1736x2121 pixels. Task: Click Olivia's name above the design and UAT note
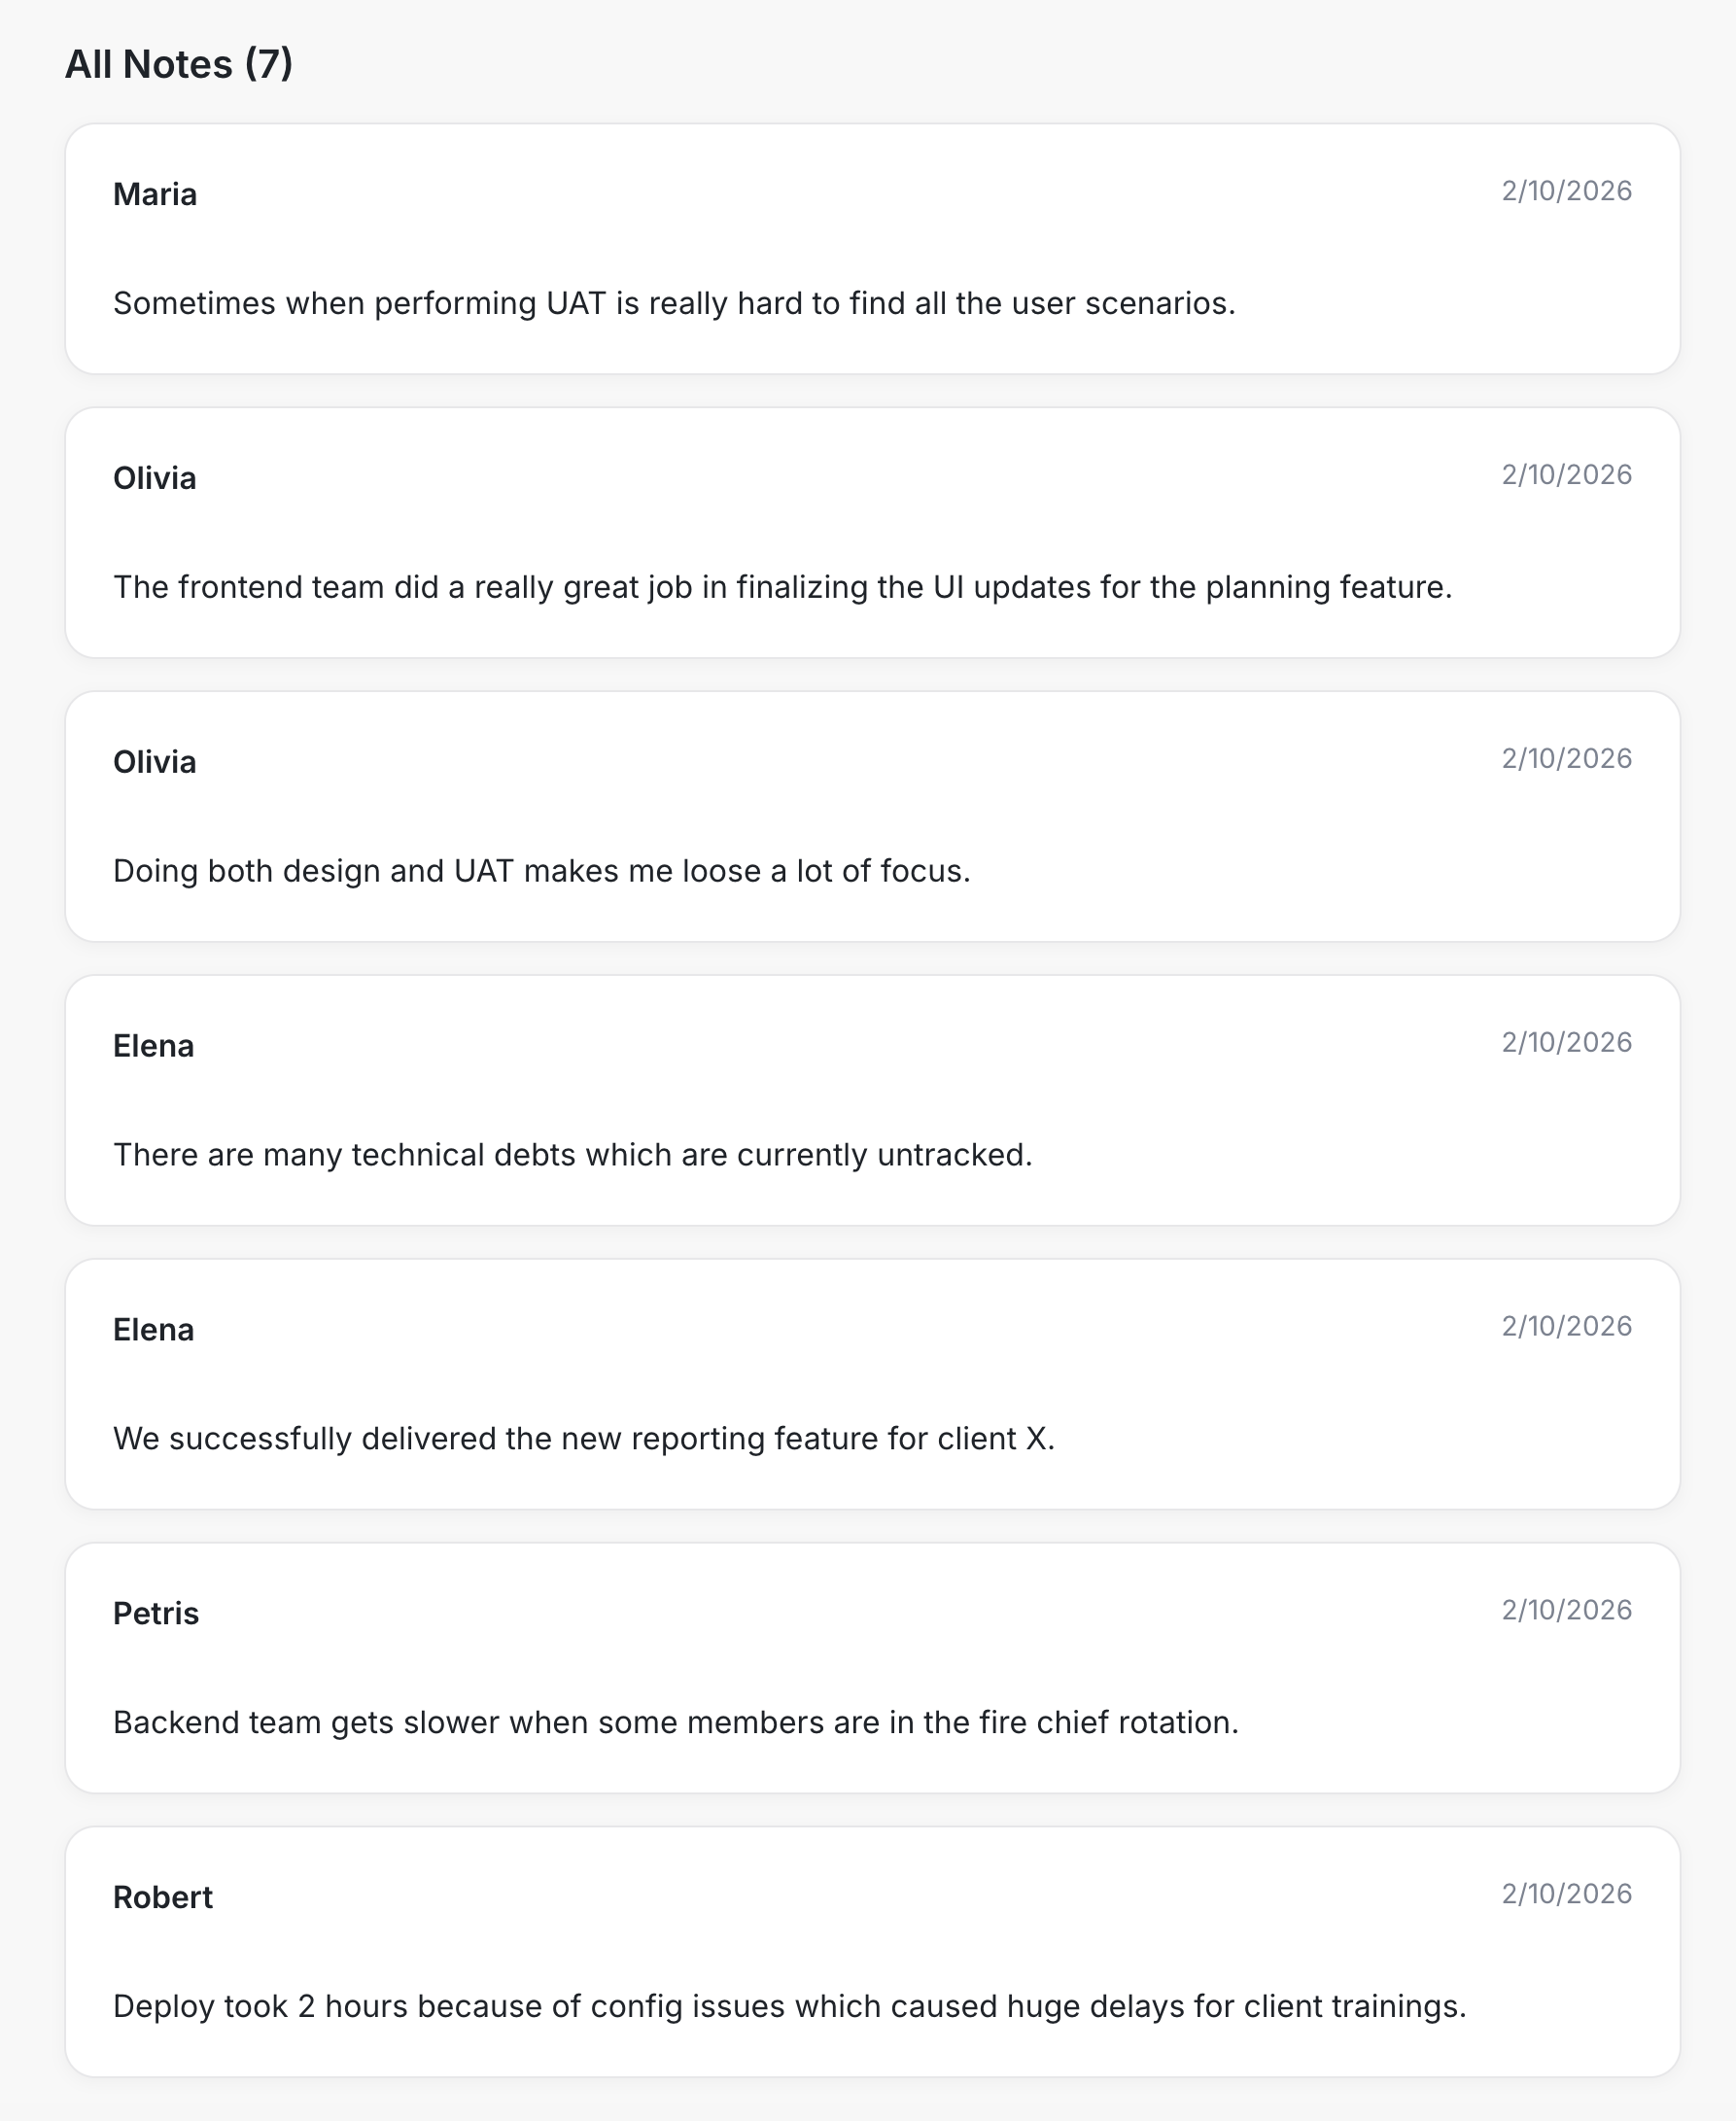coord(155,762)
